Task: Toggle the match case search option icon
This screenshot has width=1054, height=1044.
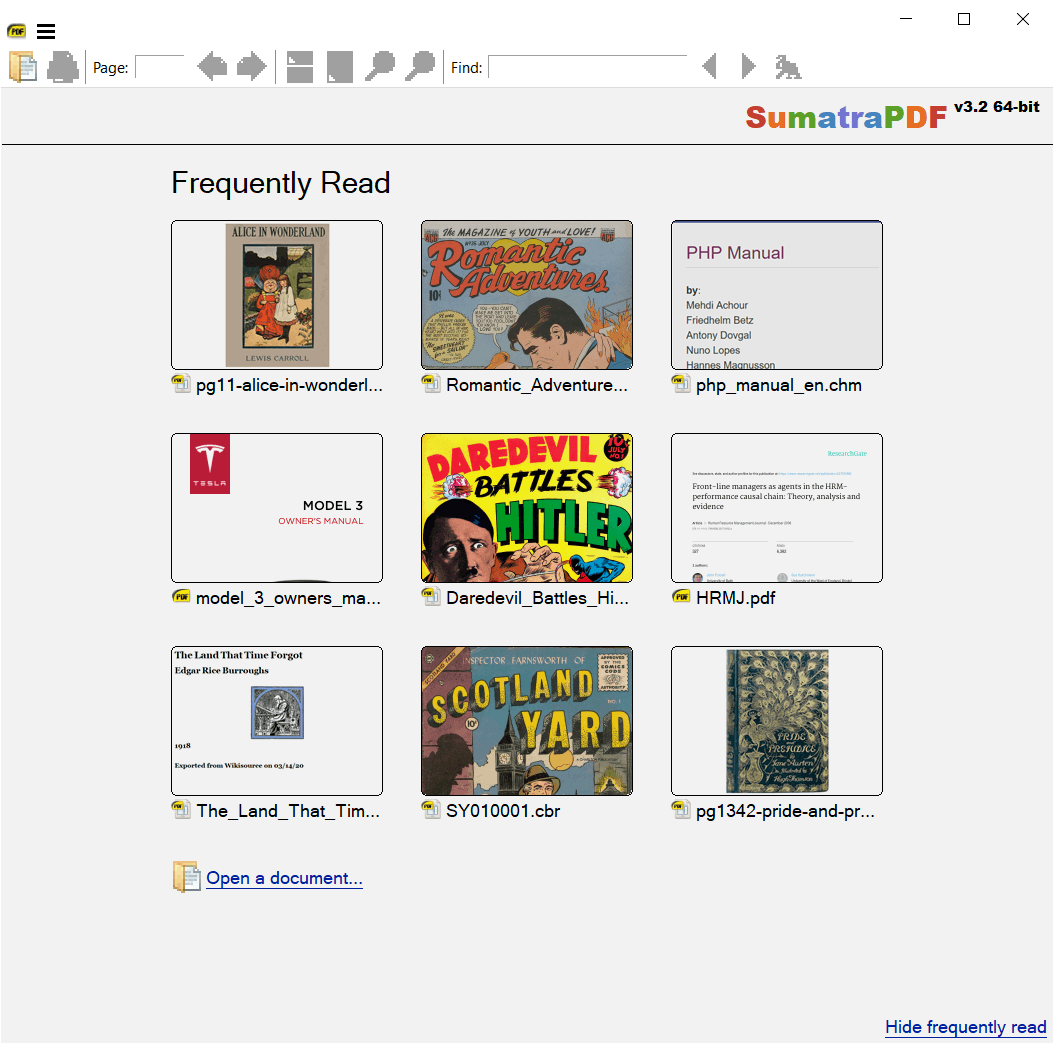Action: pos(788,66)
